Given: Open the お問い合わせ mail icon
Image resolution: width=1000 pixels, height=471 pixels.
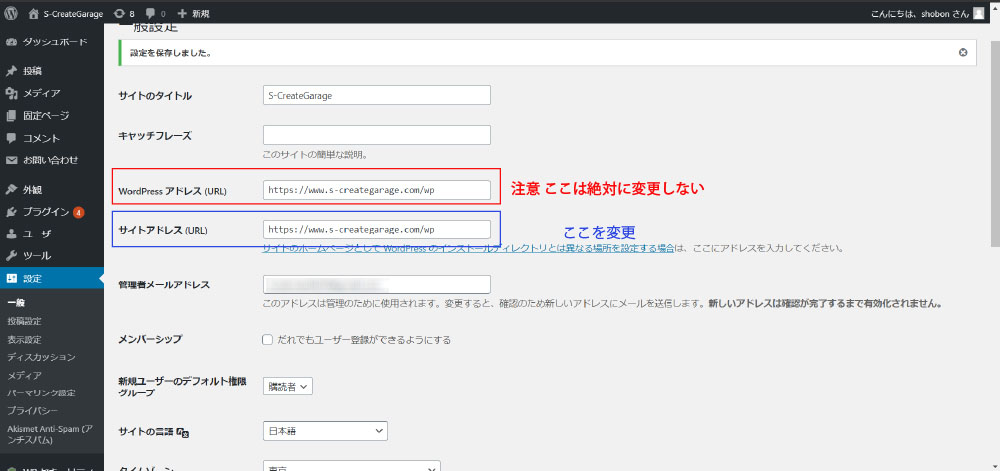Looking at the screenshot, I should click(x=11, y=160).
